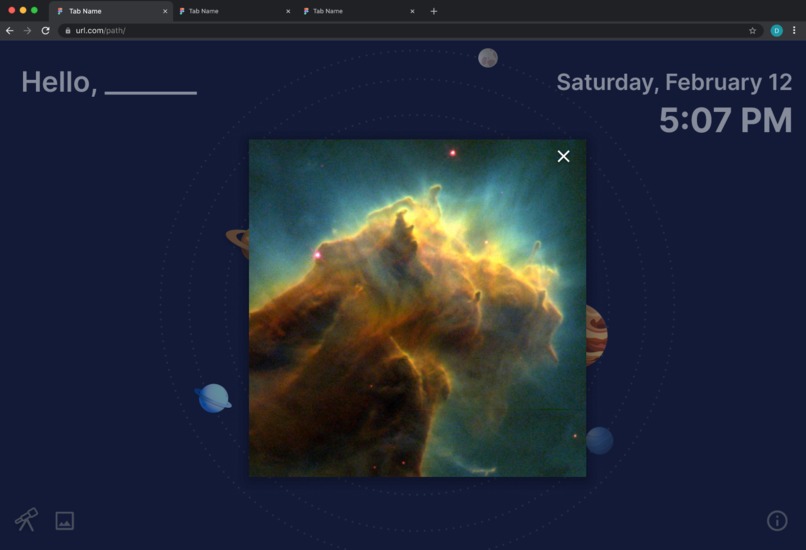Select the striped Jupiter-like planet

coord(596,335)
